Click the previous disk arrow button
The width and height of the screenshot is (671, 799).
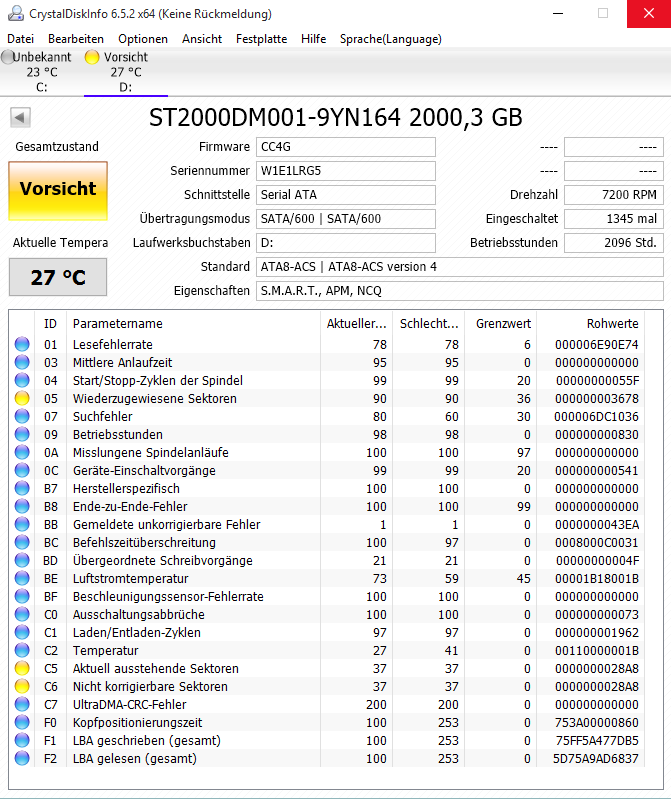[x=20, y=118]
